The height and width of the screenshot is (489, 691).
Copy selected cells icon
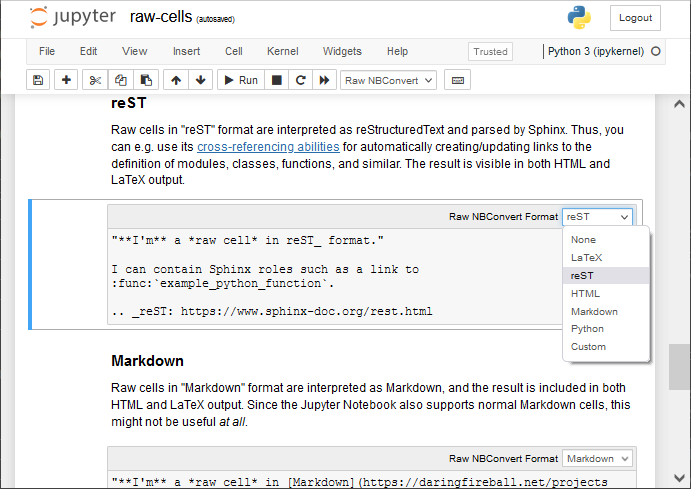121,80
